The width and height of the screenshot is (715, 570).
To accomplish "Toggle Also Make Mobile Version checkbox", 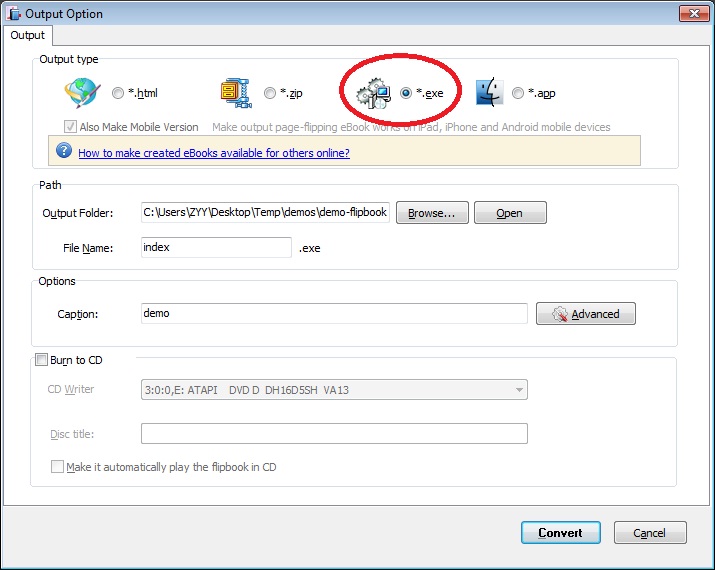I will (x=70, y=126).
